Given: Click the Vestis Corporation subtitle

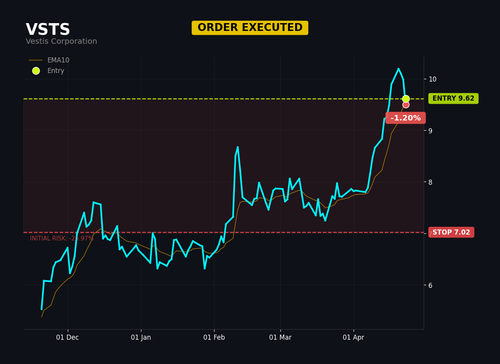Looking at the screenshot, I should [x=61, y=41].
